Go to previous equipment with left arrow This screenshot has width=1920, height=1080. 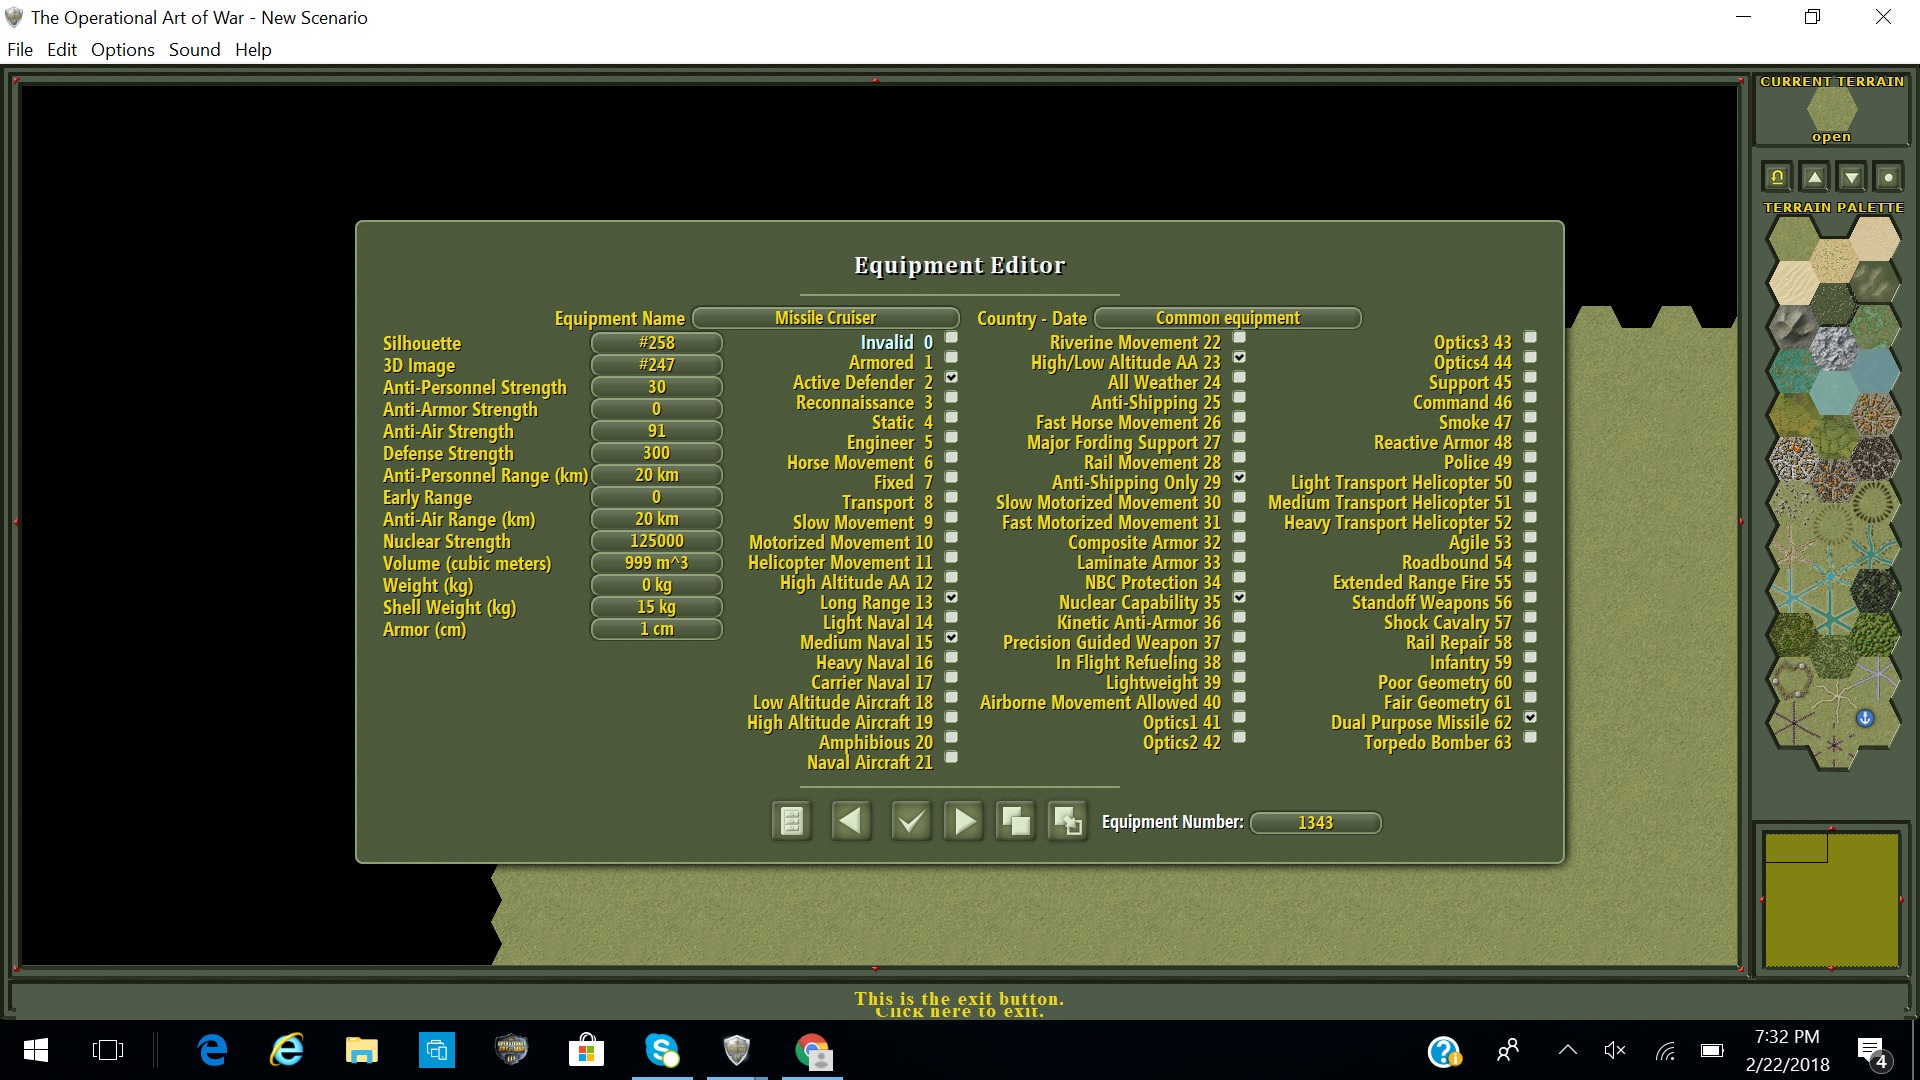(x=851, y=822)
